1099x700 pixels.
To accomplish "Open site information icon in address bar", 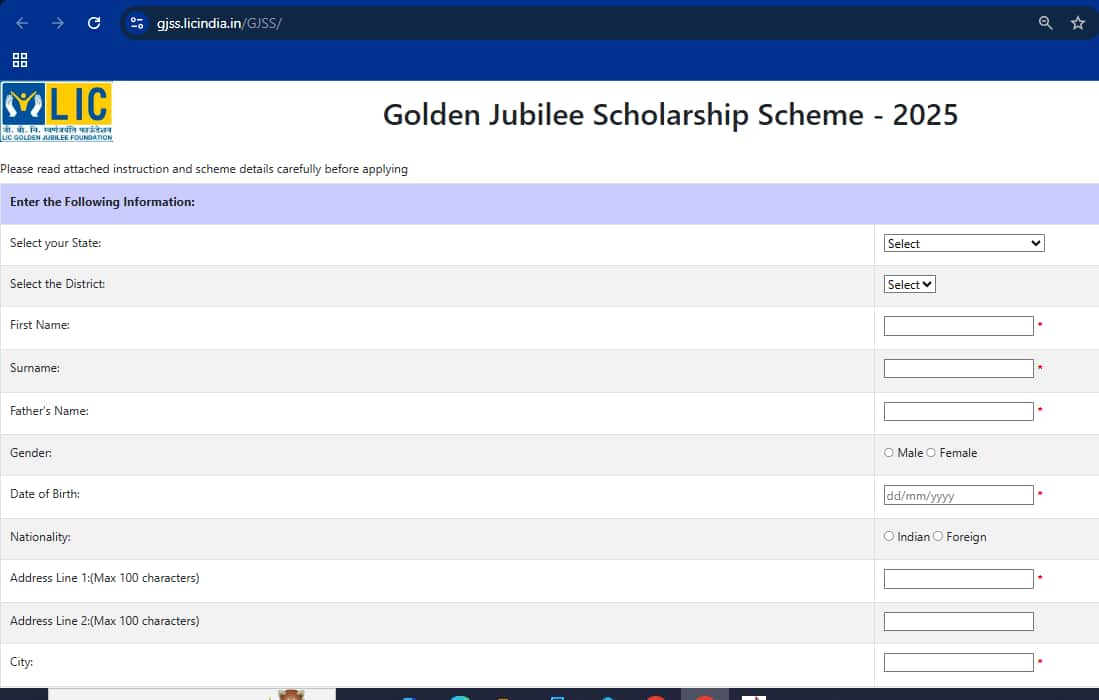I will tap(138, 23).
